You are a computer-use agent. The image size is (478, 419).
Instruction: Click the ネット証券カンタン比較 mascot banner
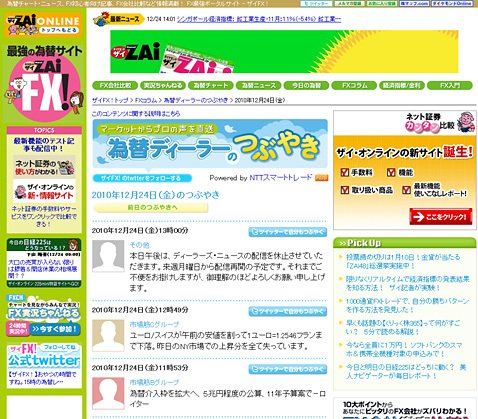[x=405, y=123]
